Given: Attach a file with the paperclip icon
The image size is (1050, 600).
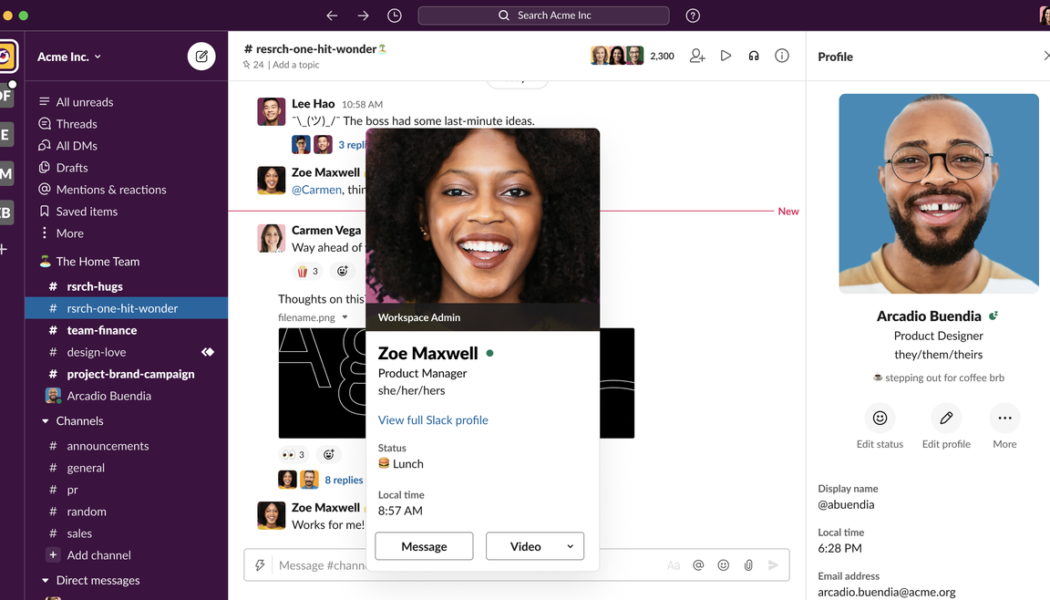Looking at the screenshot, I should coord(748,565).
